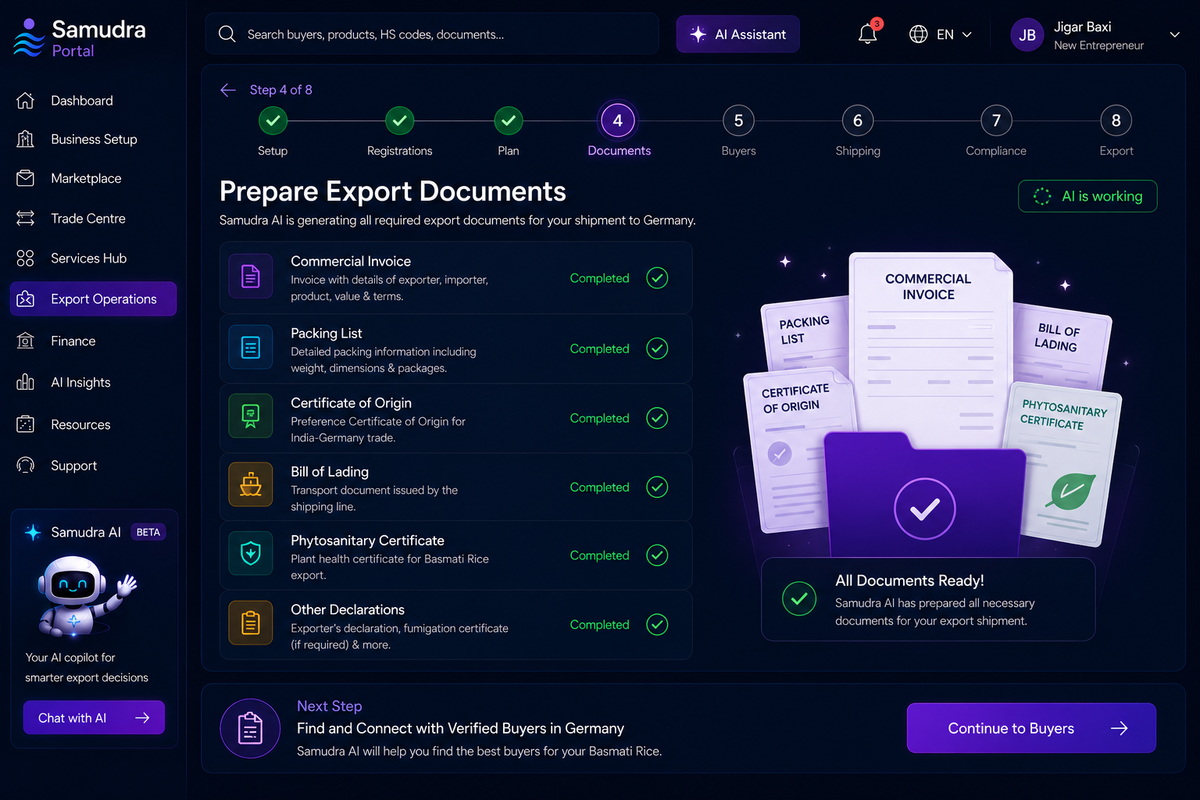Image resolution: width=1200 pixels, height=800 pixels.
Task: Open the EN language dropdown
Action: point(941,34)
